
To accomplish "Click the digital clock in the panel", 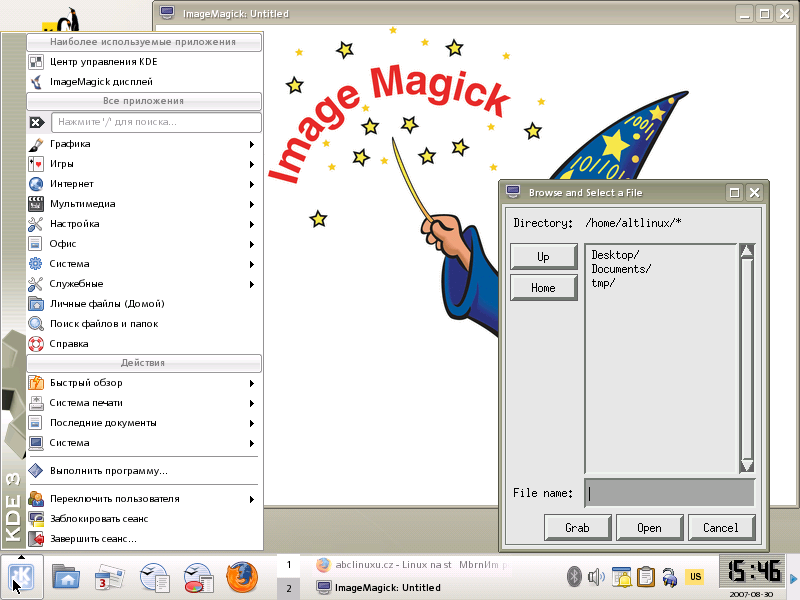I will point(754,571).
